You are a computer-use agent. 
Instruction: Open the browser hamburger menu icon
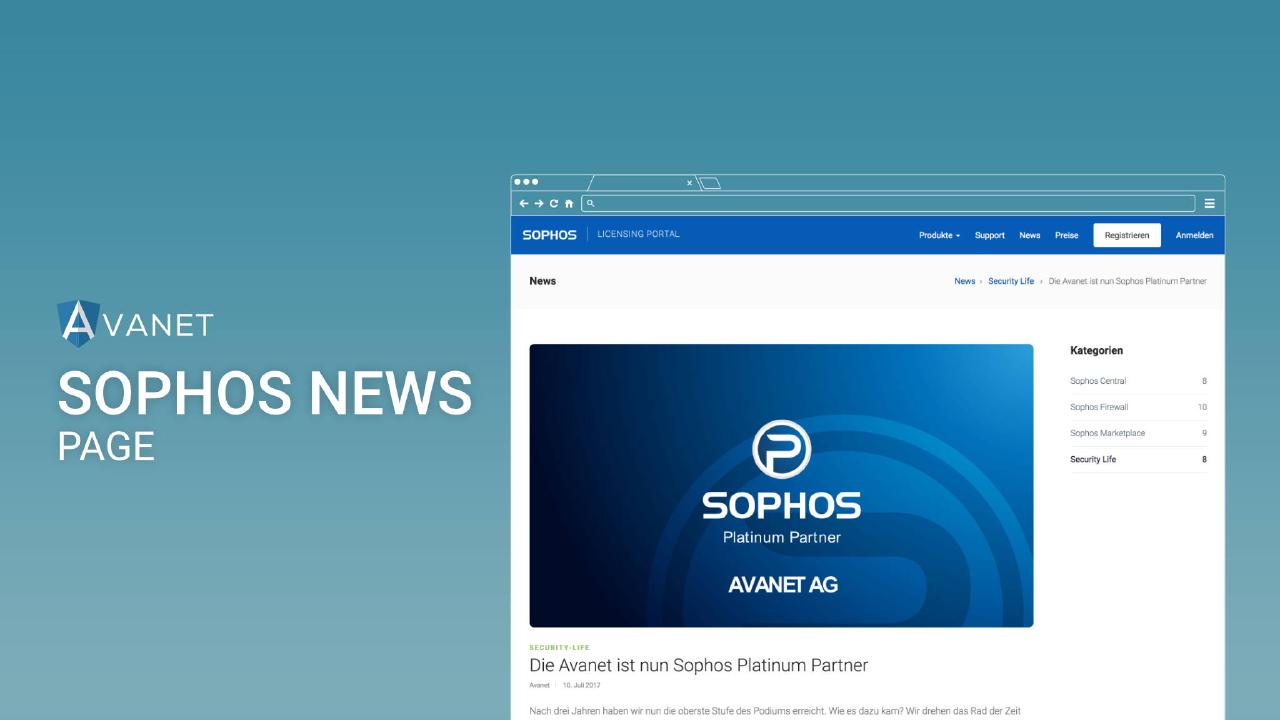click(1210, 202)
